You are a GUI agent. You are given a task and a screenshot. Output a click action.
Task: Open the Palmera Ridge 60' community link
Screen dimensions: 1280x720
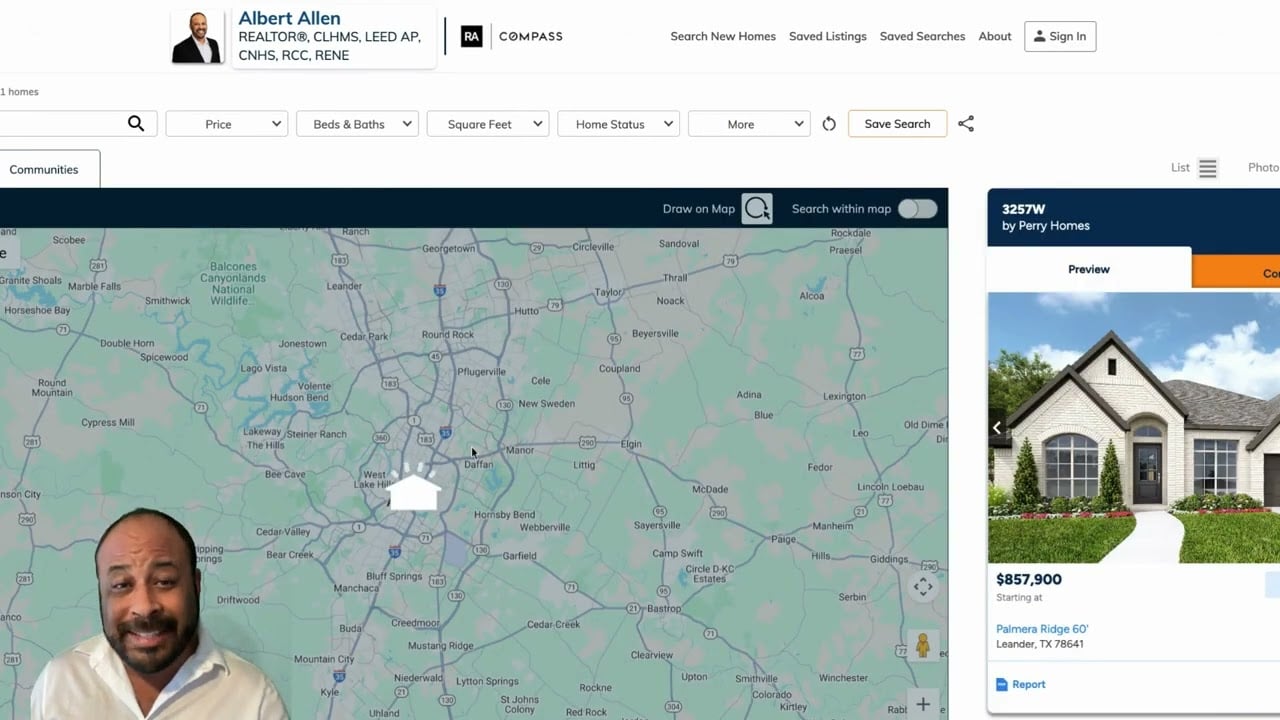1042,629
